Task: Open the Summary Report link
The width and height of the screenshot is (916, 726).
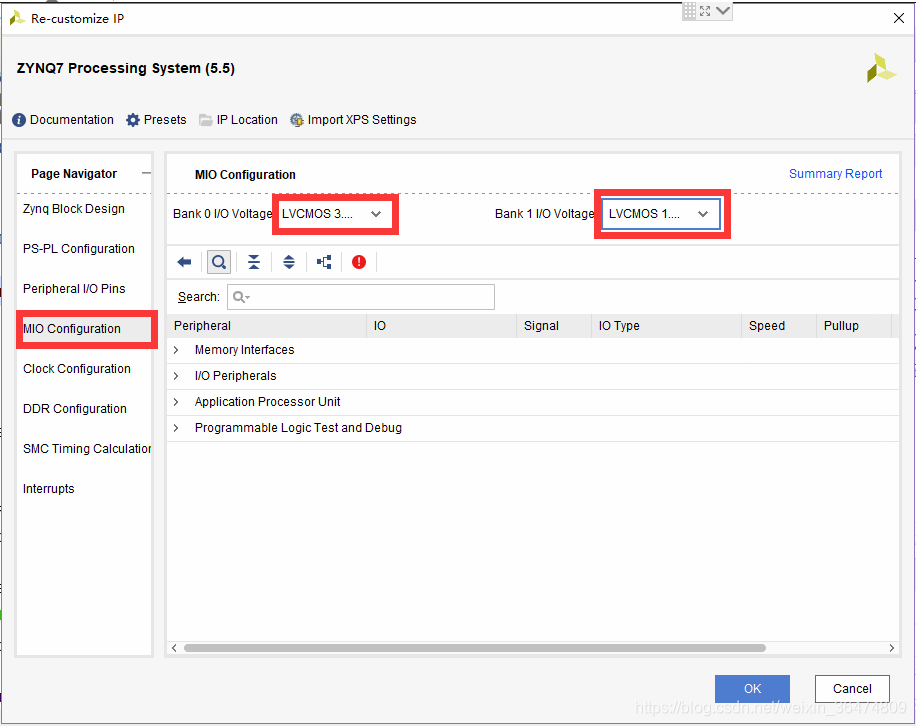Action: coord(835,174)
